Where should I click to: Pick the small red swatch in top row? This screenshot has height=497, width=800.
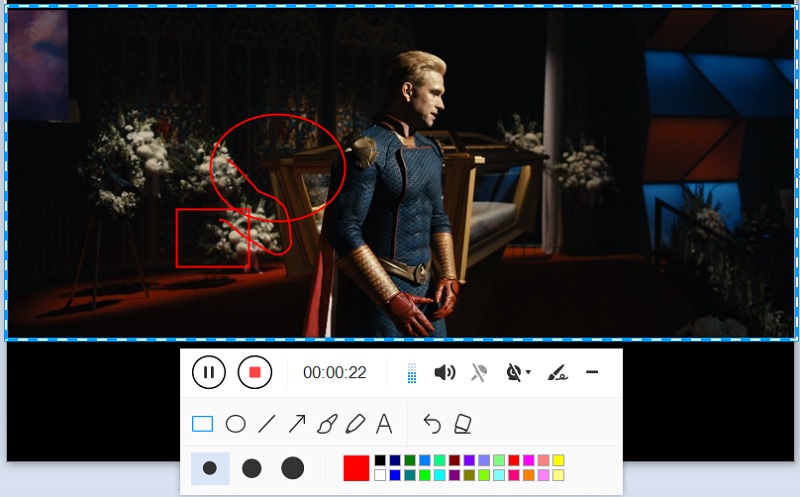tap(514, 460)
